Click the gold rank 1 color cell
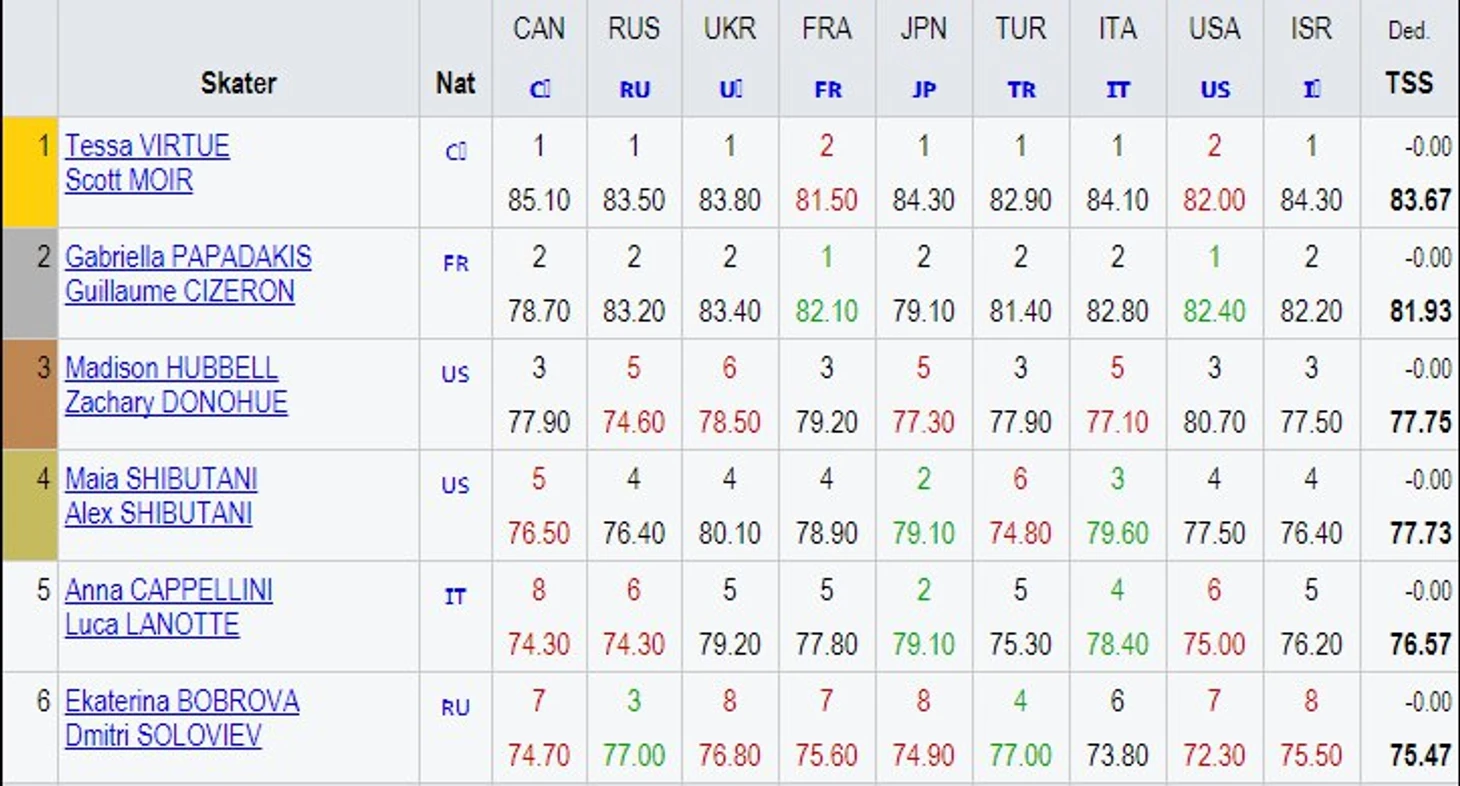This screenshot has height=786, width=1460. click(30, 172)
